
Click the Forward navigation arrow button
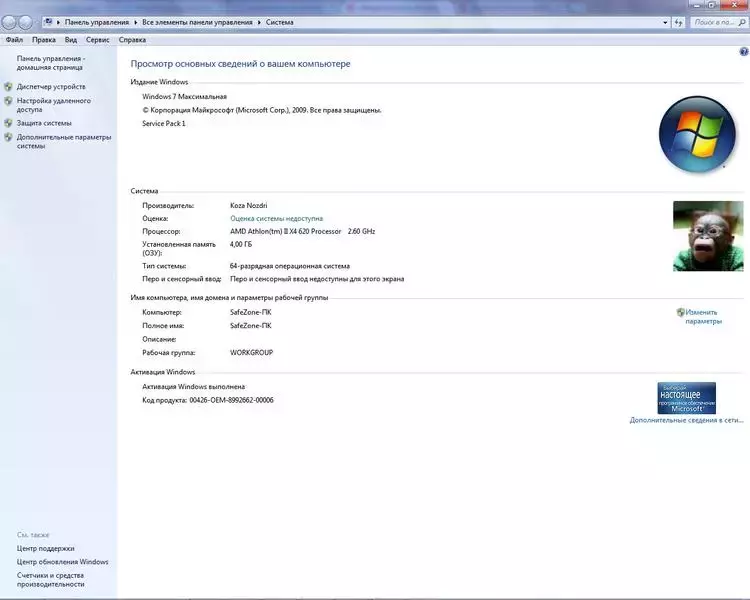25,22
